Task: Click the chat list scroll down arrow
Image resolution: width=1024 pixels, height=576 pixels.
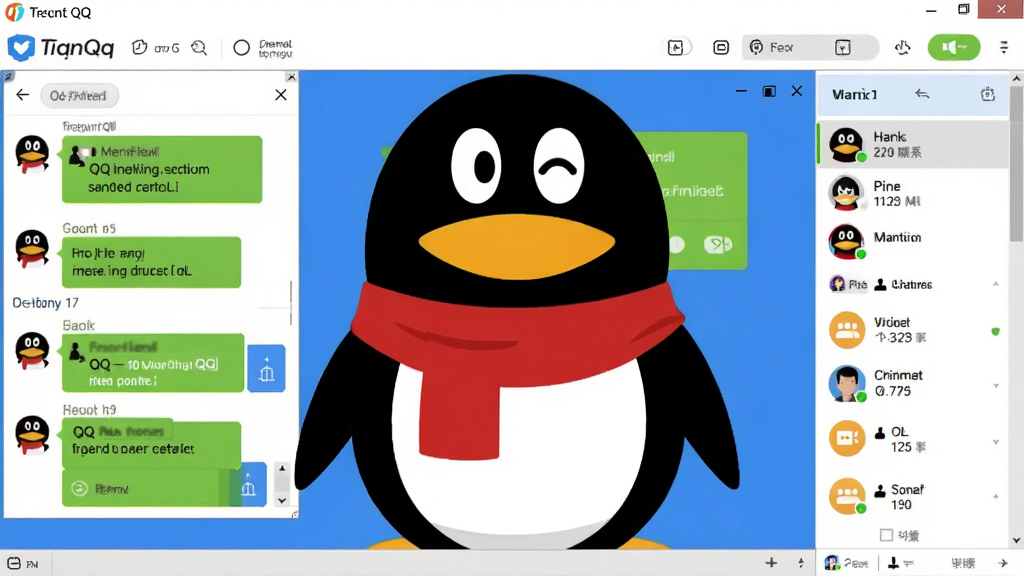Action: pyautogui.click(x=282, y=501)
